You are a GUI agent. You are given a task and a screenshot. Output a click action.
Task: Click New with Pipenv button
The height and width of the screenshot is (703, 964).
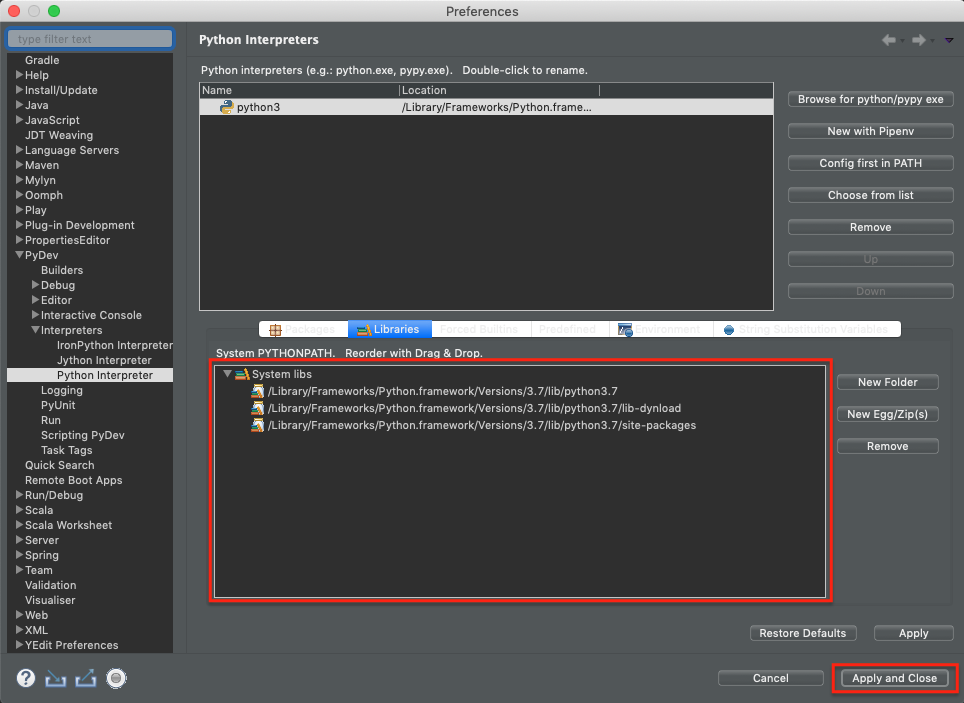click(x=871, y=131)
